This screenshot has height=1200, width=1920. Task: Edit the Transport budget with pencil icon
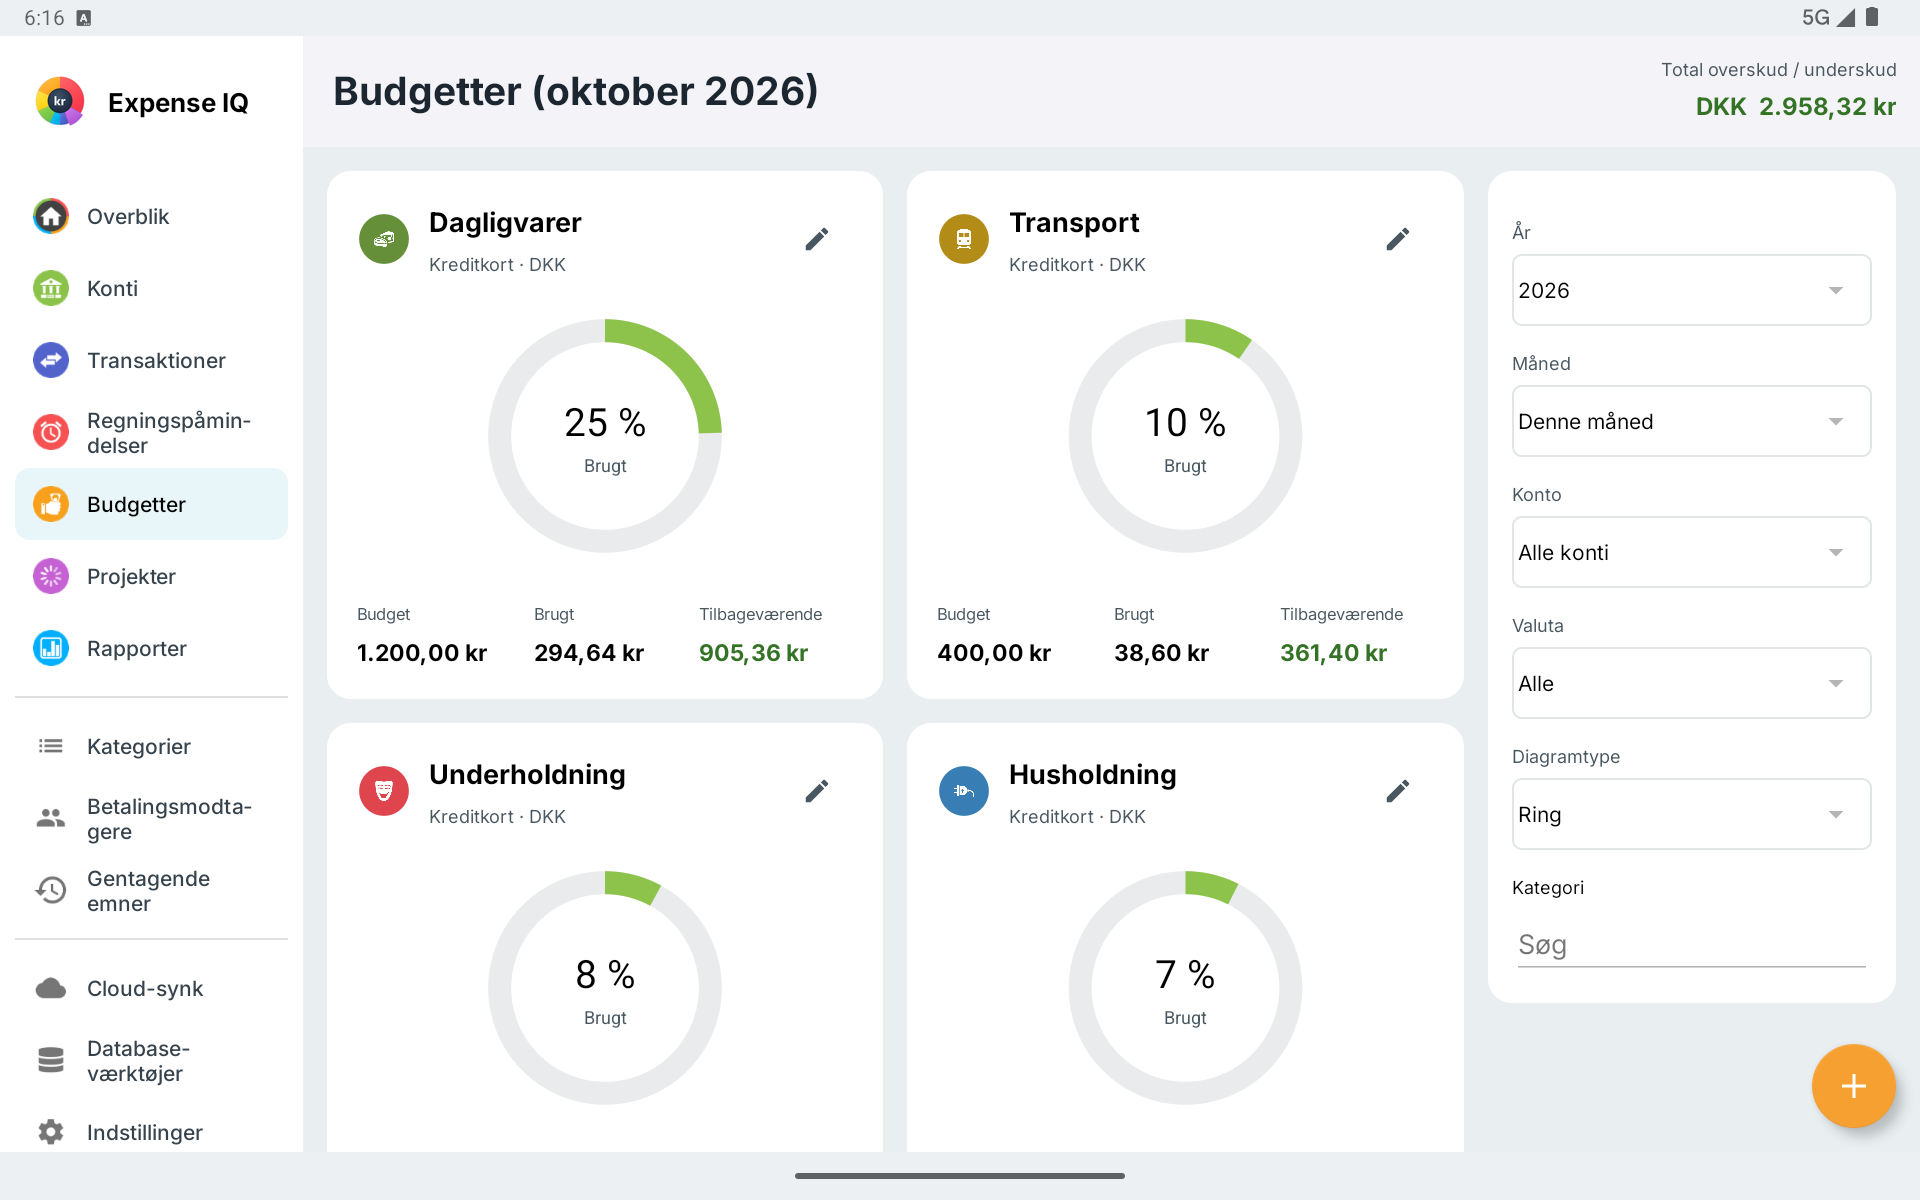pos(1398,239)
